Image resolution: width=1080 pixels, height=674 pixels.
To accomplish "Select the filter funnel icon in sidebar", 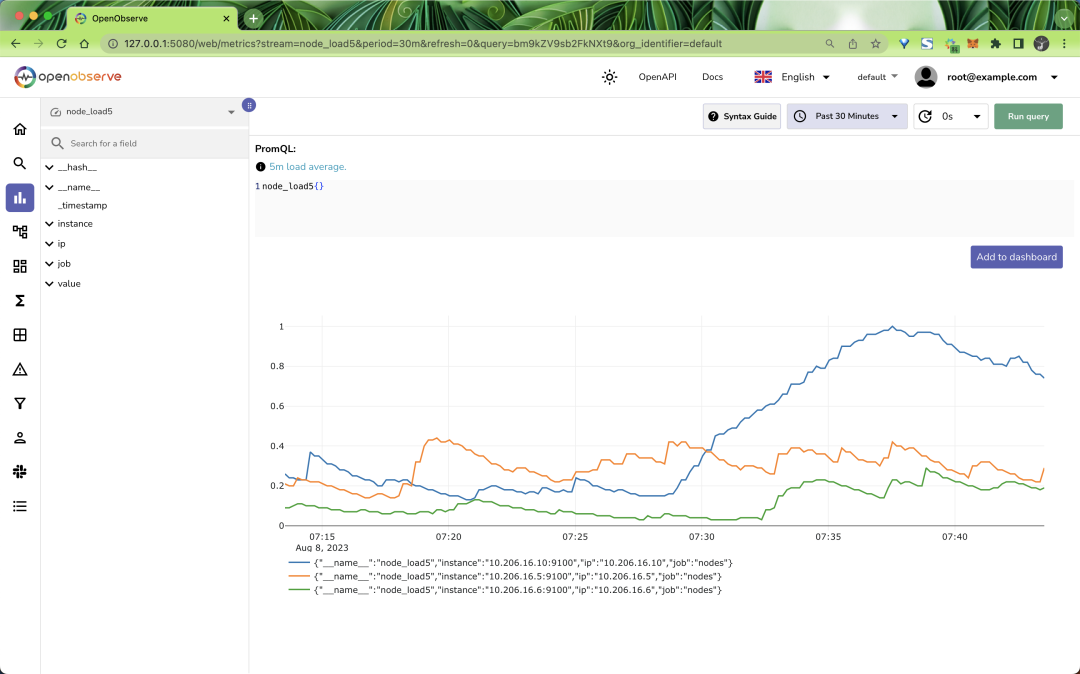I will [19, 403].
